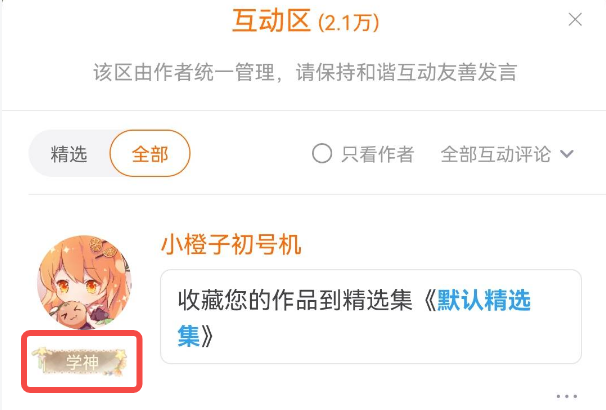Viewport: 606px width, 410px height.
Task: Expand the chevron arrow beside 全部互动评论
Action: tap(567, 154)
